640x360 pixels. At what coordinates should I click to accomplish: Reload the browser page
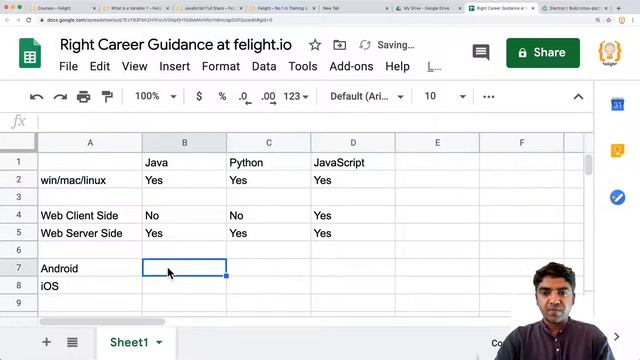pos(29,20)
